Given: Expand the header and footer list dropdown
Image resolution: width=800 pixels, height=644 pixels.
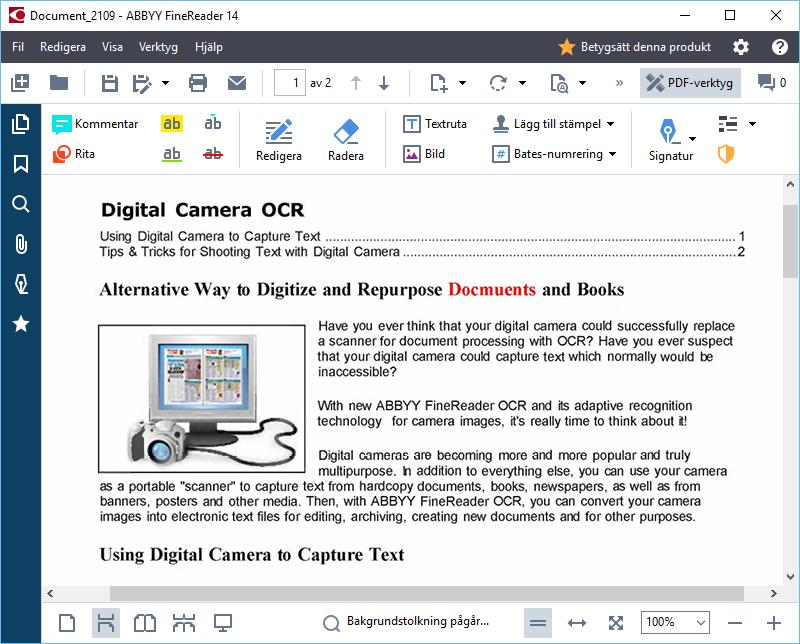Looking at the screenshot, I should point(752,124).
